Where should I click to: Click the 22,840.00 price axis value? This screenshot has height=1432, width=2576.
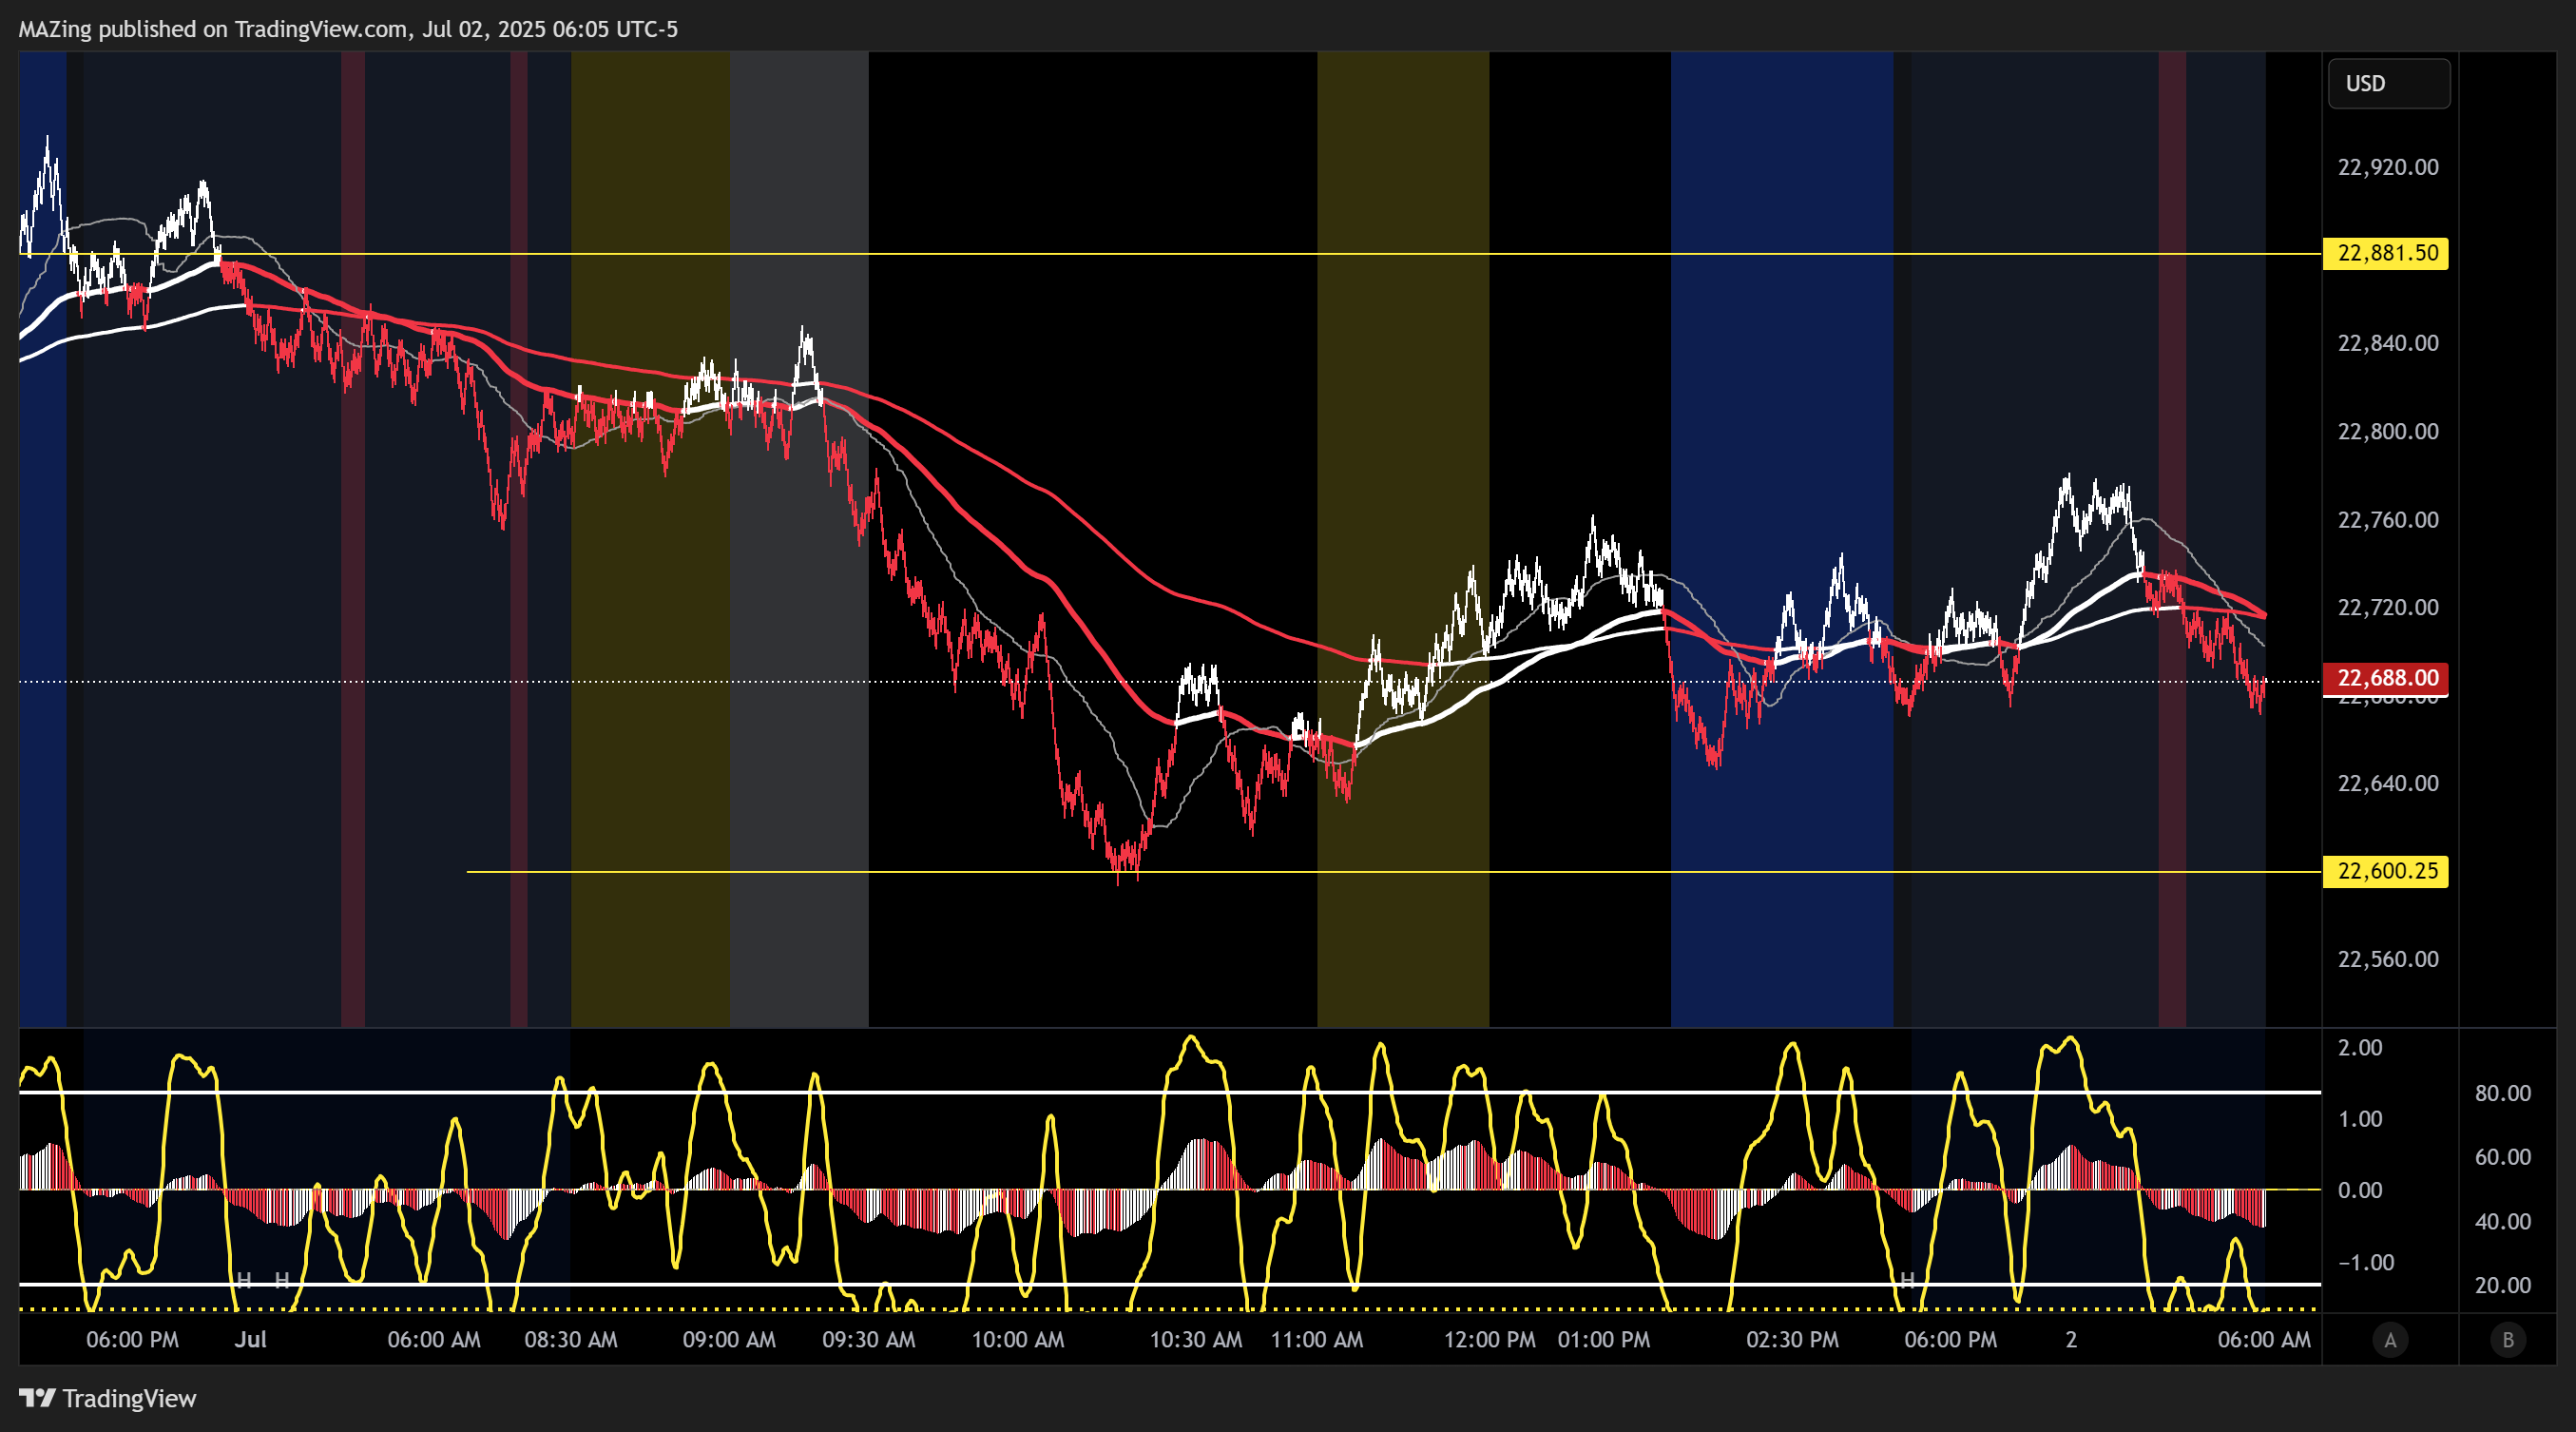coord(2387,343)
